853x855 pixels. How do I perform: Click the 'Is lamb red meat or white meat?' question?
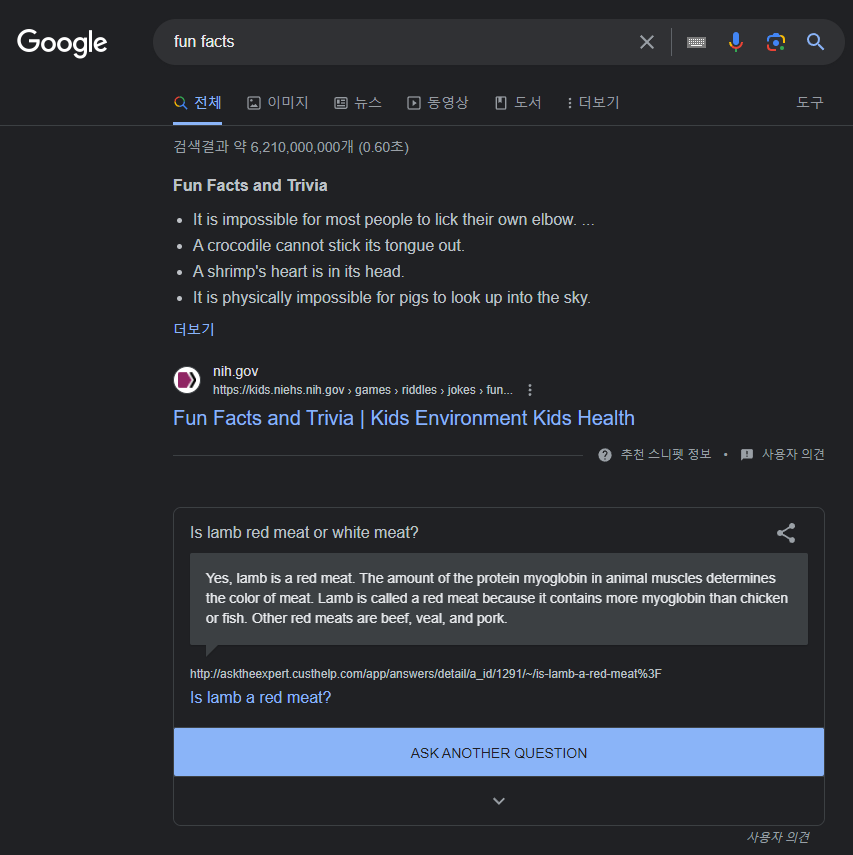[x=304, y=533]
